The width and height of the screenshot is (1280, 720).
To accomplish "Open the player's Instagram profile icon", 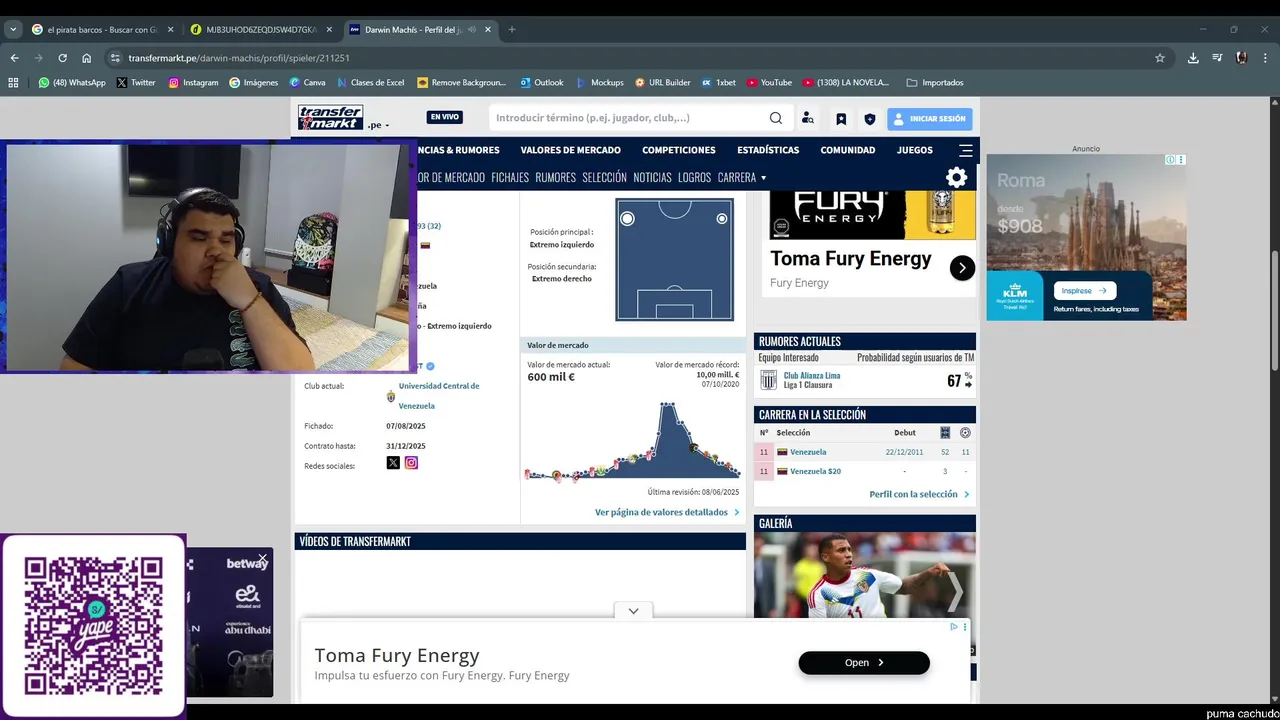I will [411, 463].
